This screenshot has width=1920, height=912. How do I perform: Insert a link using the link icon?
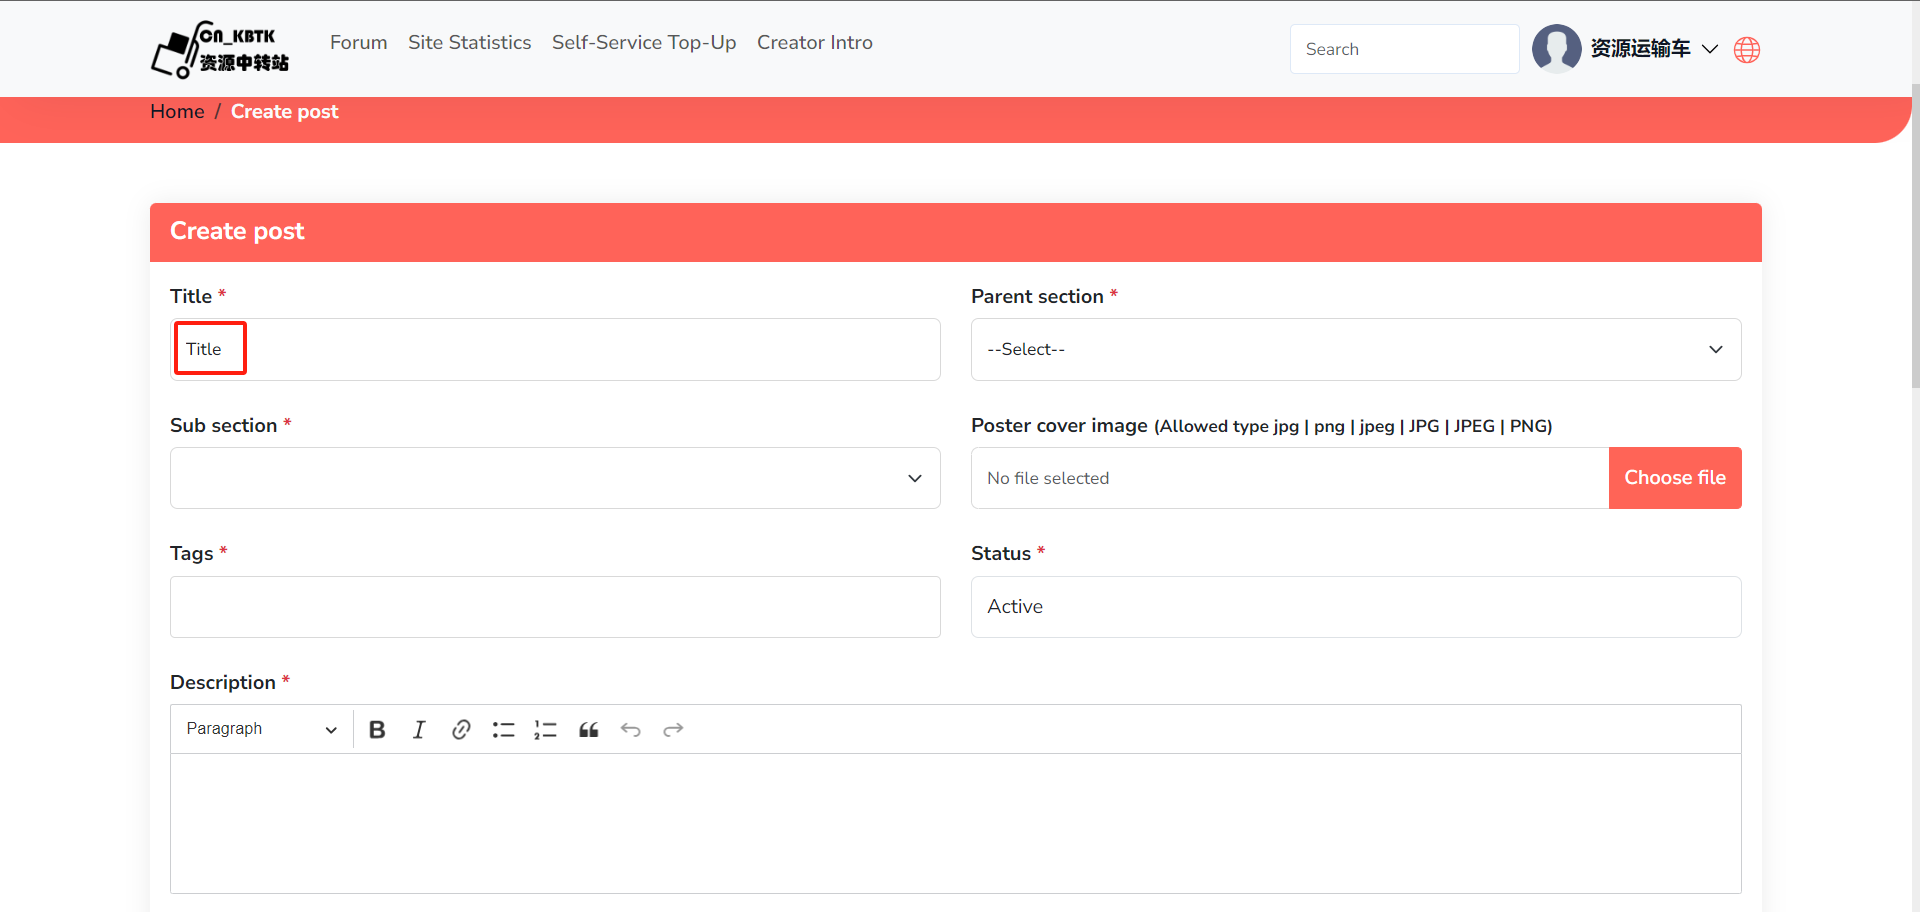tap(461, 730)
